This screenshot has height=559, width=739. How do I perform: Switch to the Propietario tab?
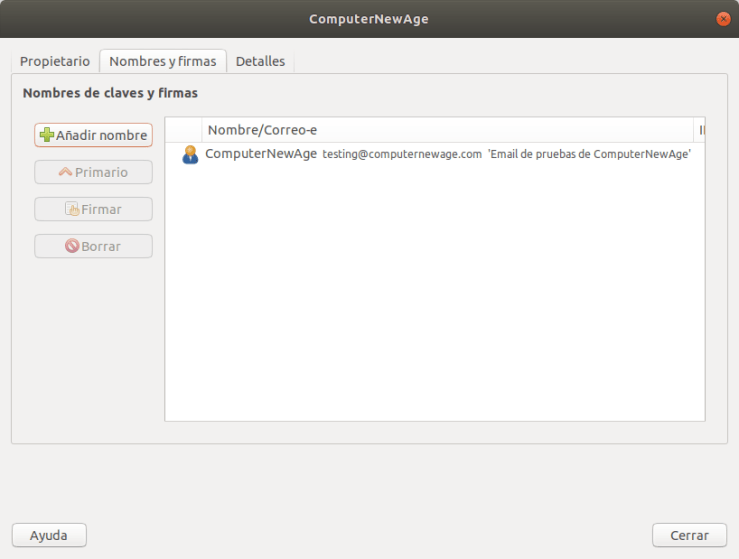[55, 61]
